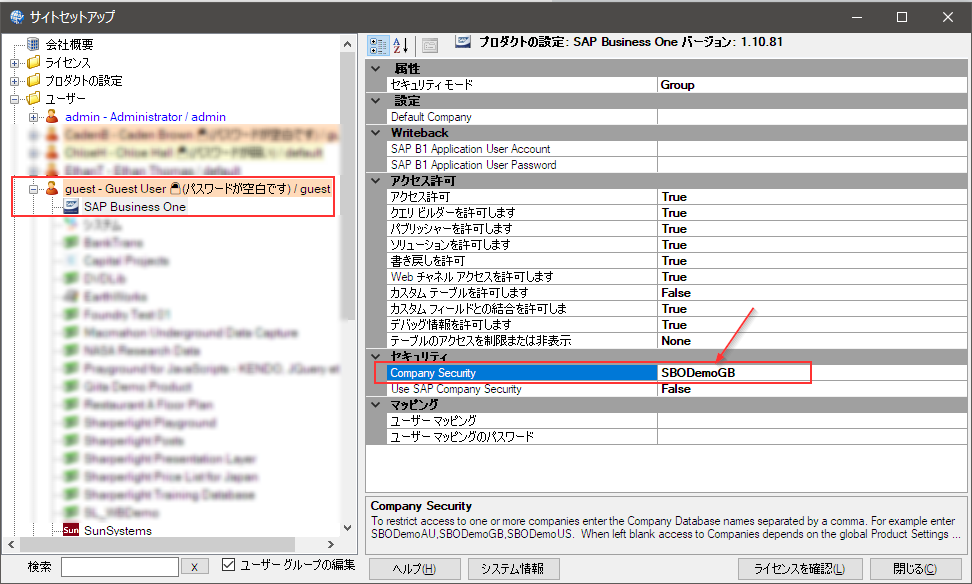Click the テーブルのアクセスを制限 None value
The image size is (972, 584).
point(812,341)
